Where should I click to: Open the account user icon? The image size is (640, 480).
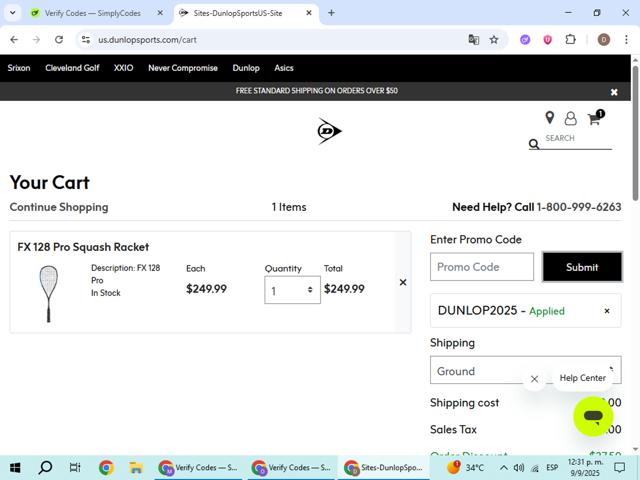coord(571,119)
